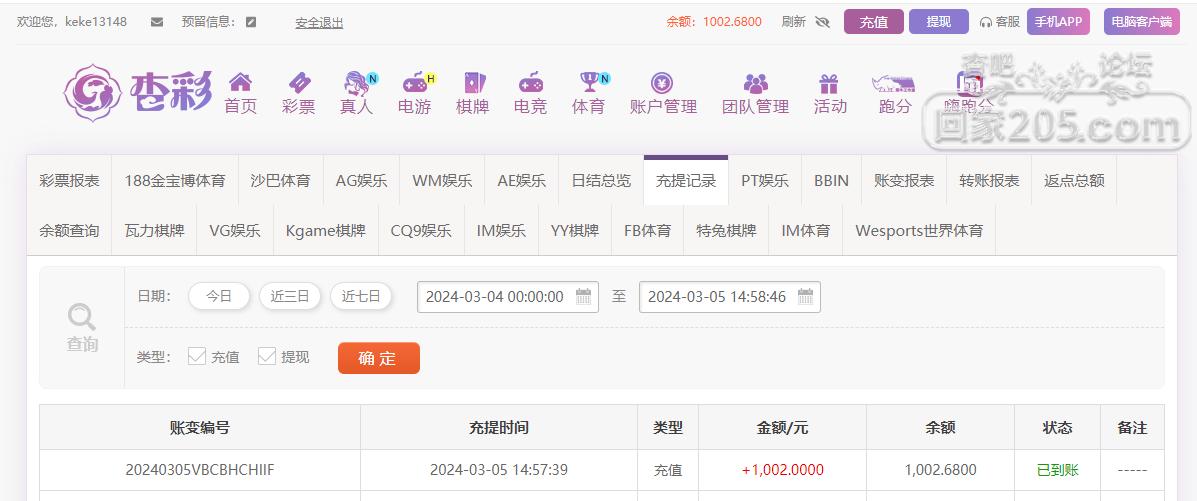Open 团队管理 people icon
The height and width of the screenshot is (501, 1197).
tap(755, 82)
